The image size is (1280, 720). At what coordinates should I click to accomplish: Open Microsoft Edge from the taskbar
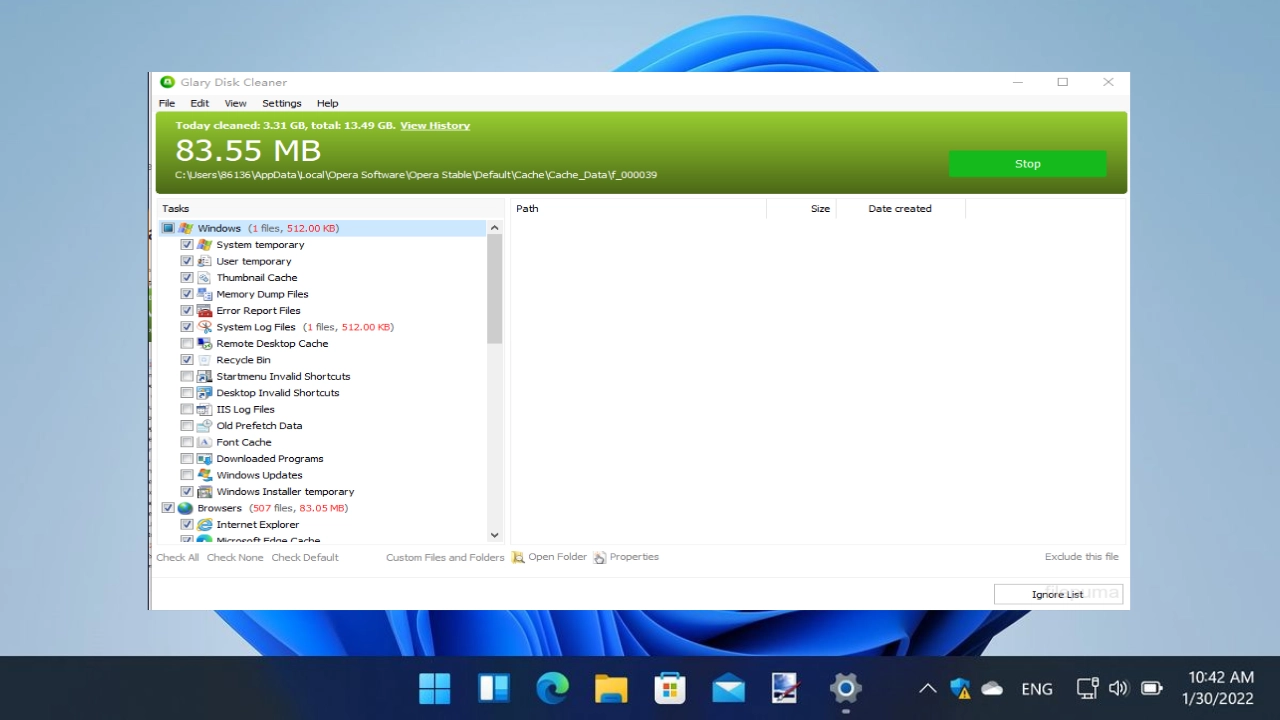point(552,688)
